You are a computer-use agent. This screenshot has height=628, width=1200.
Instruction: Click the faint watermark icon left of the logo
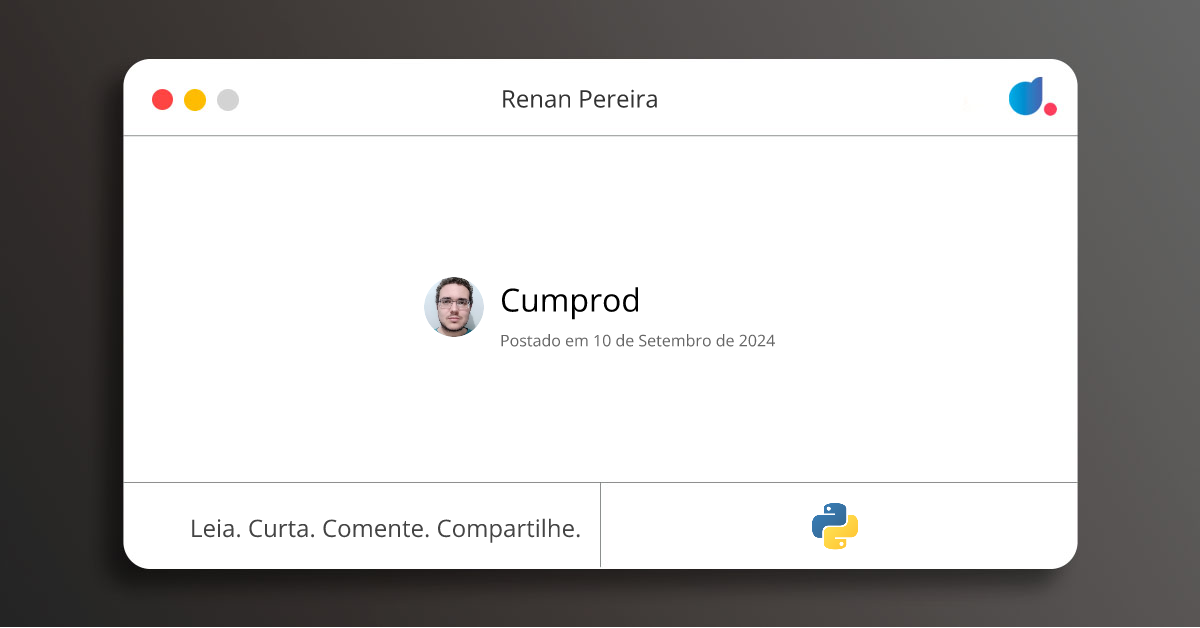(967, 102)
